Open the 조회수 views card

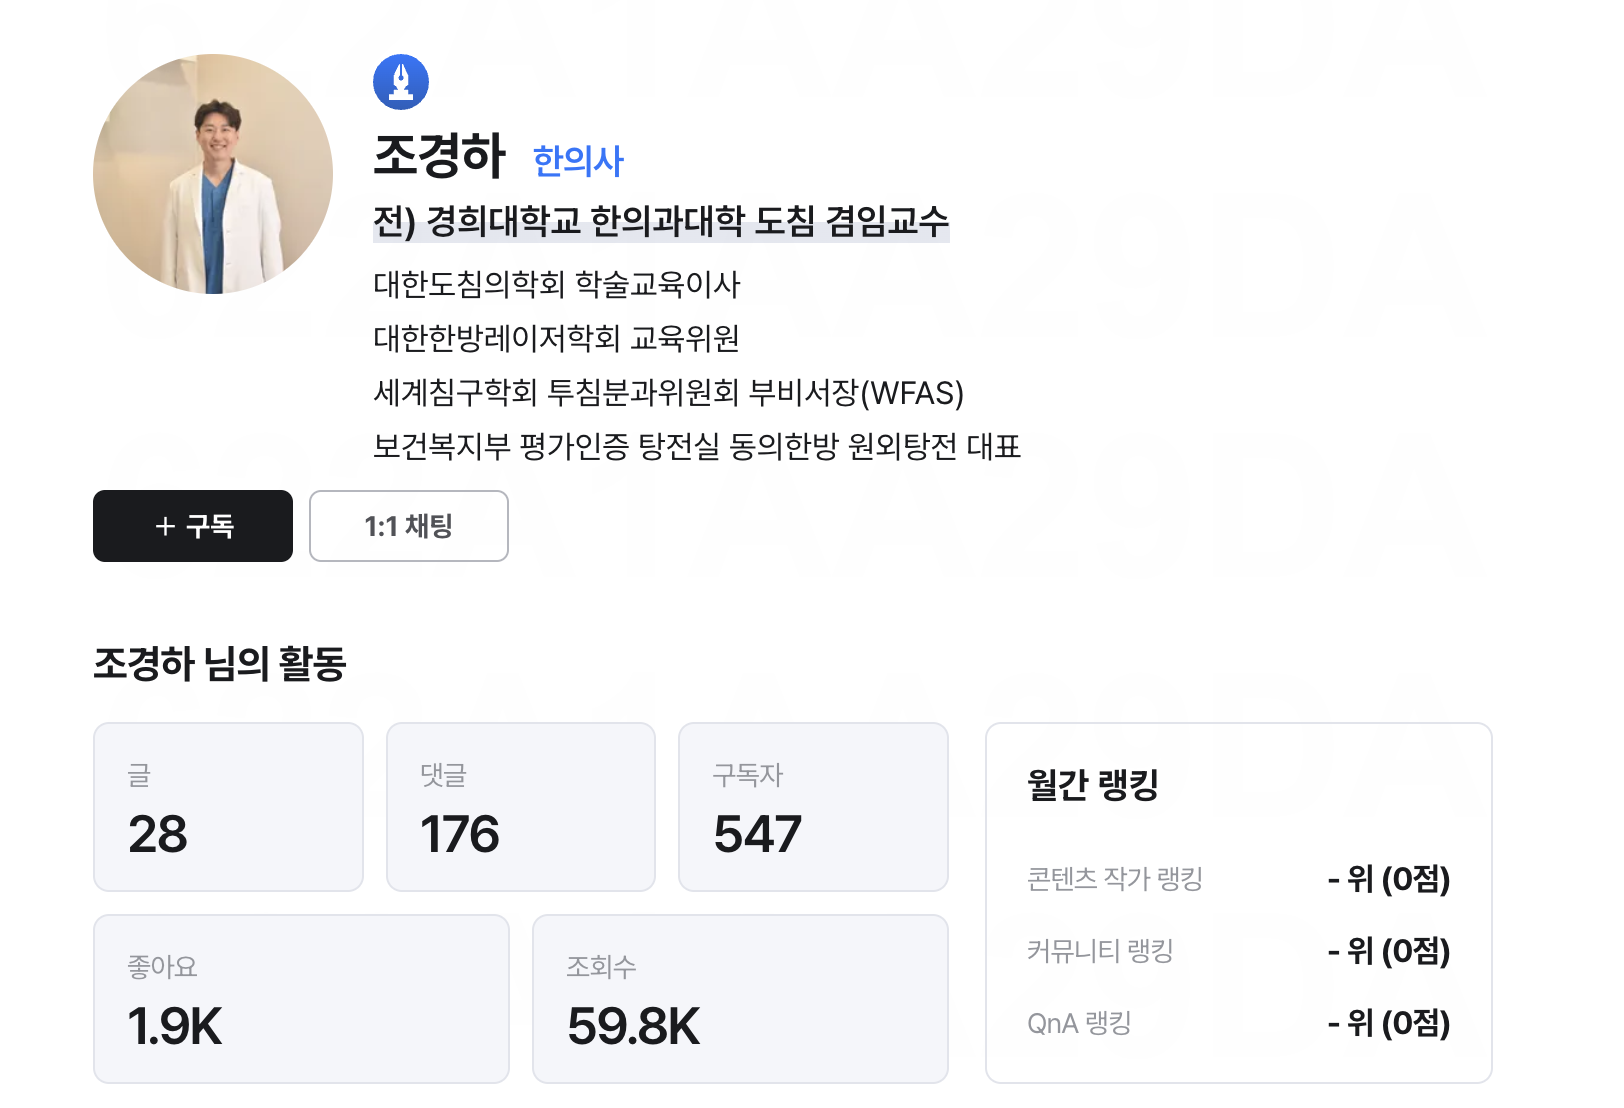tap(740, 999)
